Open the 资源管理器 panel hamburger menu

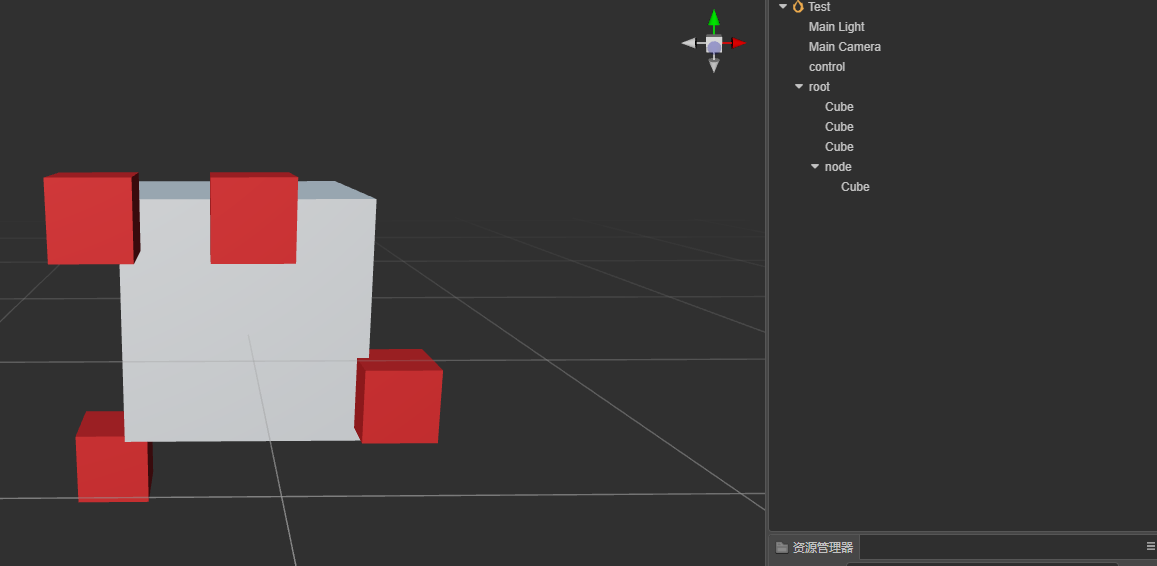point(1150,546)
